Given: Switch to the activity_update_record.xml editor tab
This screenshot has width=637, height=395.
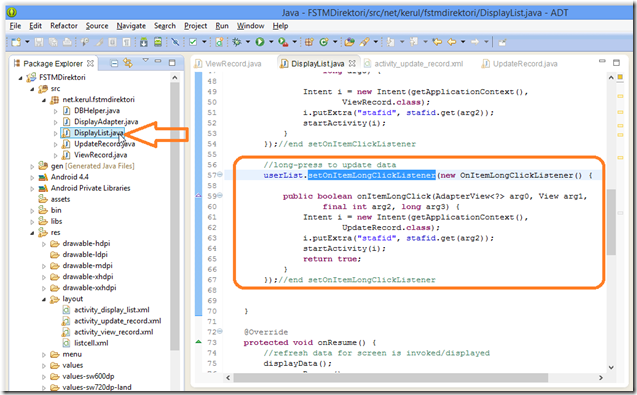Looking at the screenshot, I should click(414, 64).
